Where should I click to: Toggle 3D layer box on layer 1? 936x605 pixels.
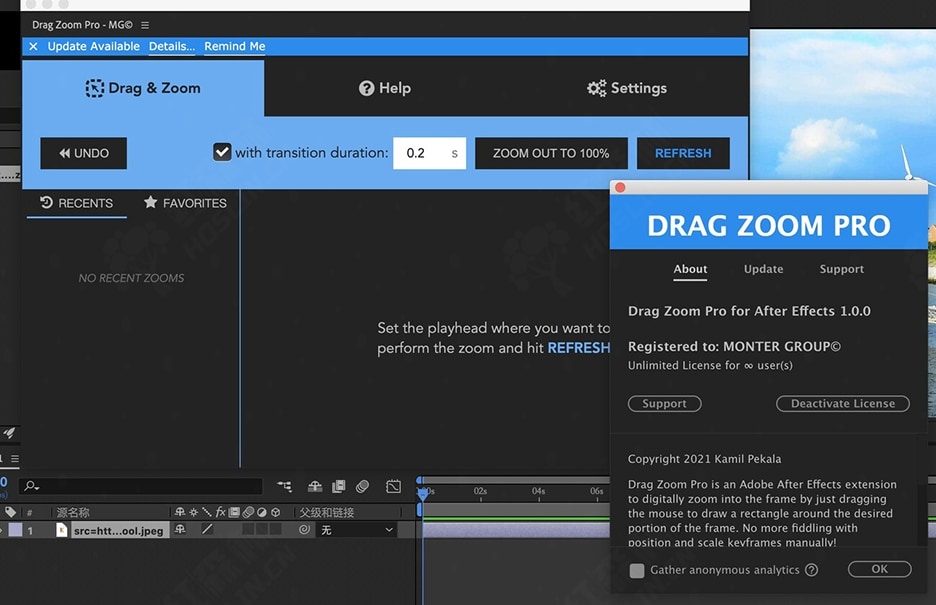275,529
